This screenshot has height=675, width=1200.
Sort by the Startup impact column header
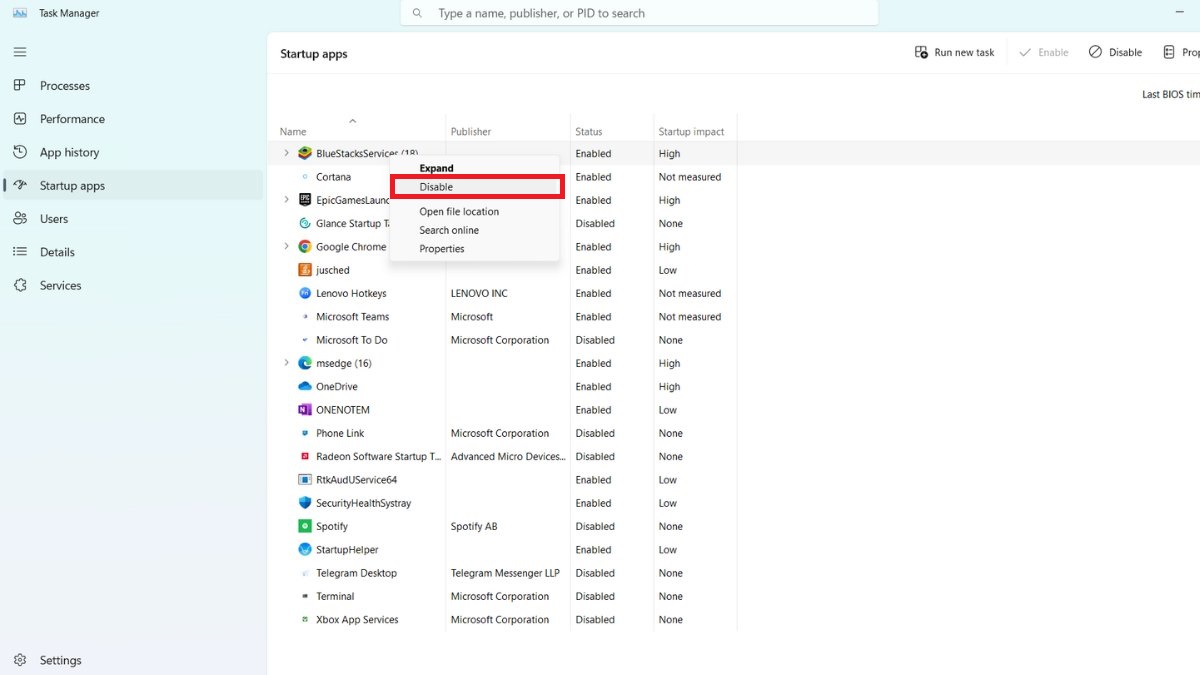[691, 132]
